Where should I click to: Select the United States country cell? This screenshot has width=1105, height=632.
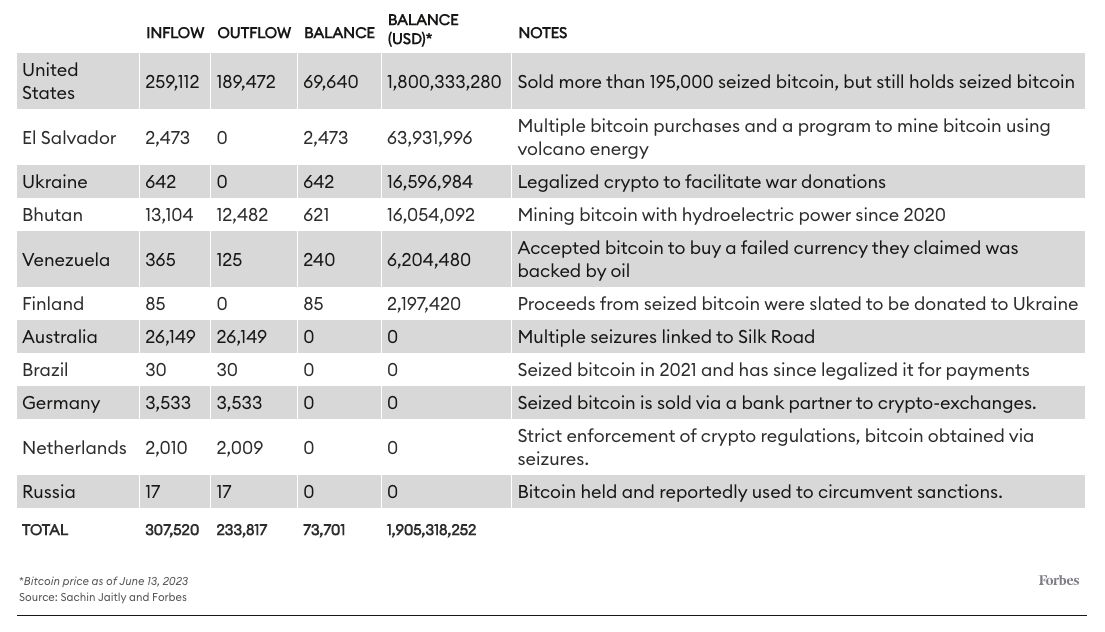[x=50, y=81]
